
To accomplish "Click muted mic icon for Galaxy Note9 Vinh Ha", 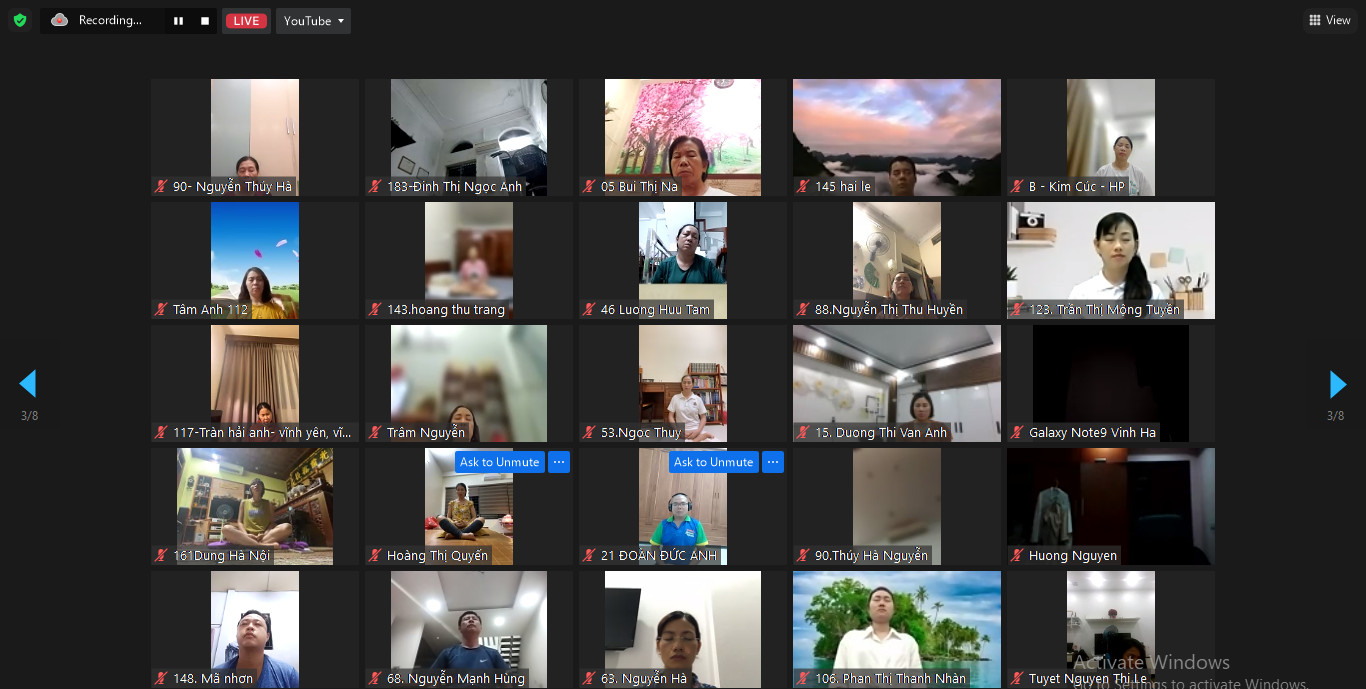I will 1017,433.
